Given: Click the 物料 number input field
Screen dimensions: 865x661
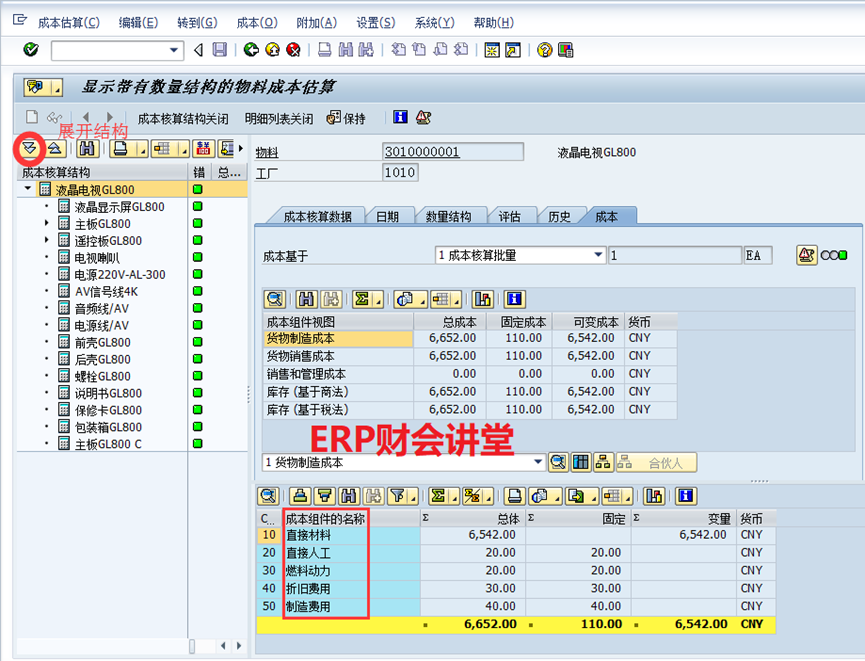Looking at the screenshot, I should pyautogui.click(x=452, y=152).
